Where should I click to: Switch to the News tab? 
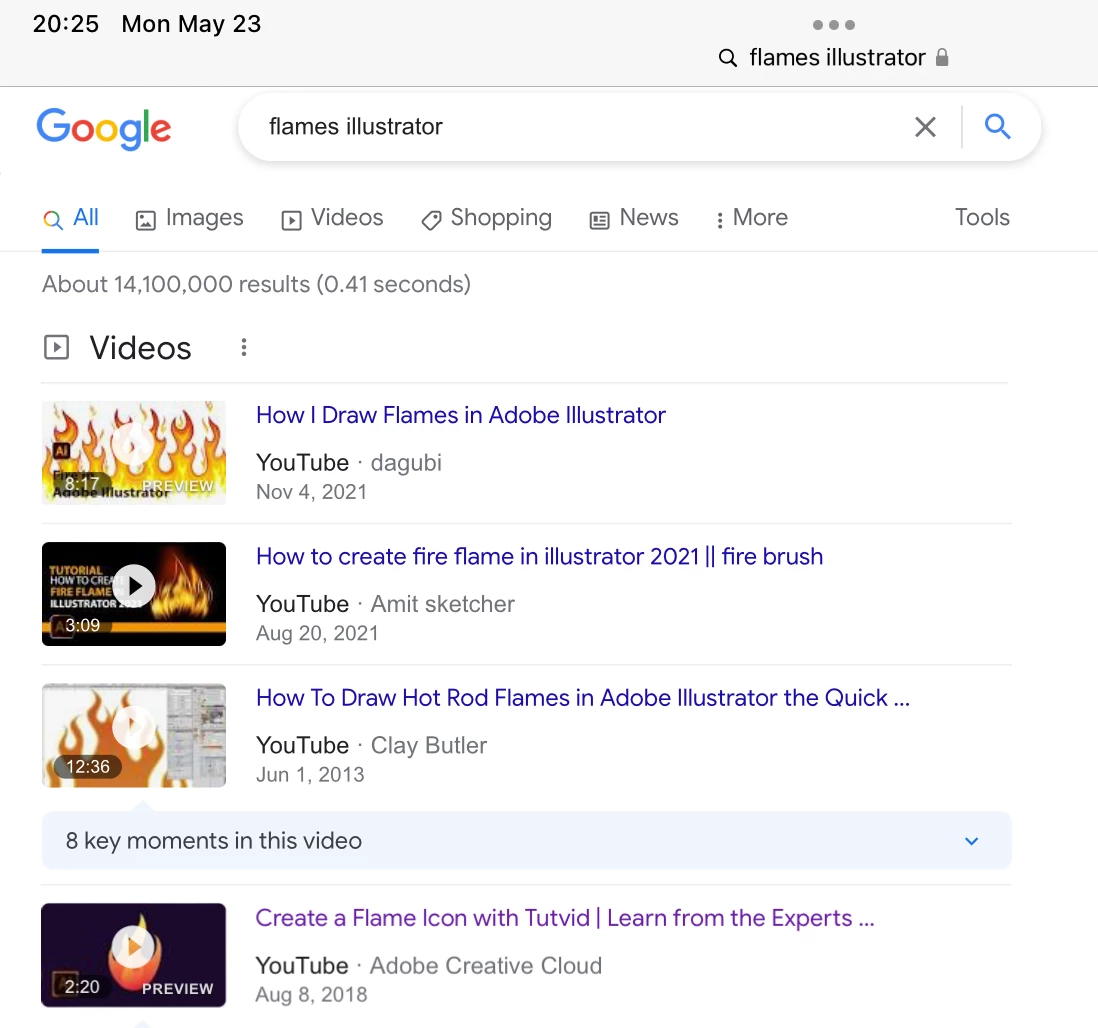point(634,218)
